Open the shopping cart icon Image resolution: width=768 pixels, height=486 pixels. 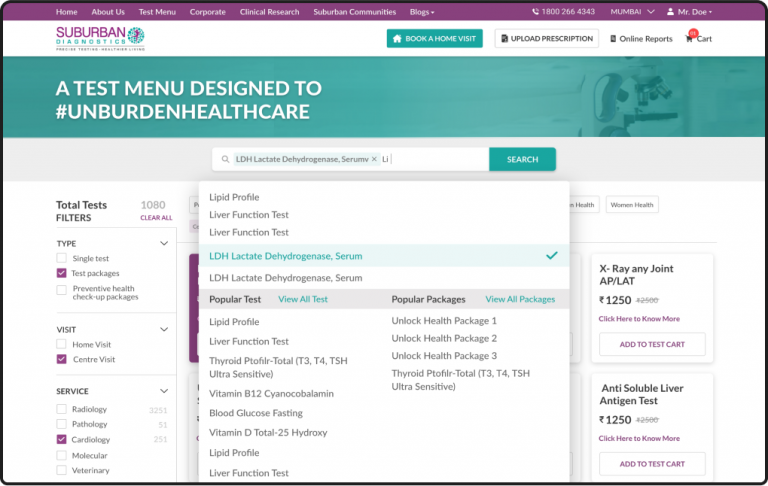690,38
